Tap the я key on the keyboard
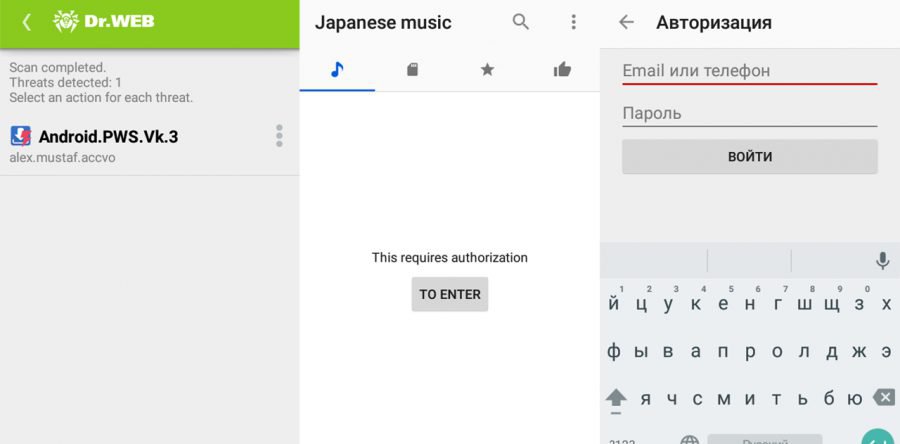 646,399
